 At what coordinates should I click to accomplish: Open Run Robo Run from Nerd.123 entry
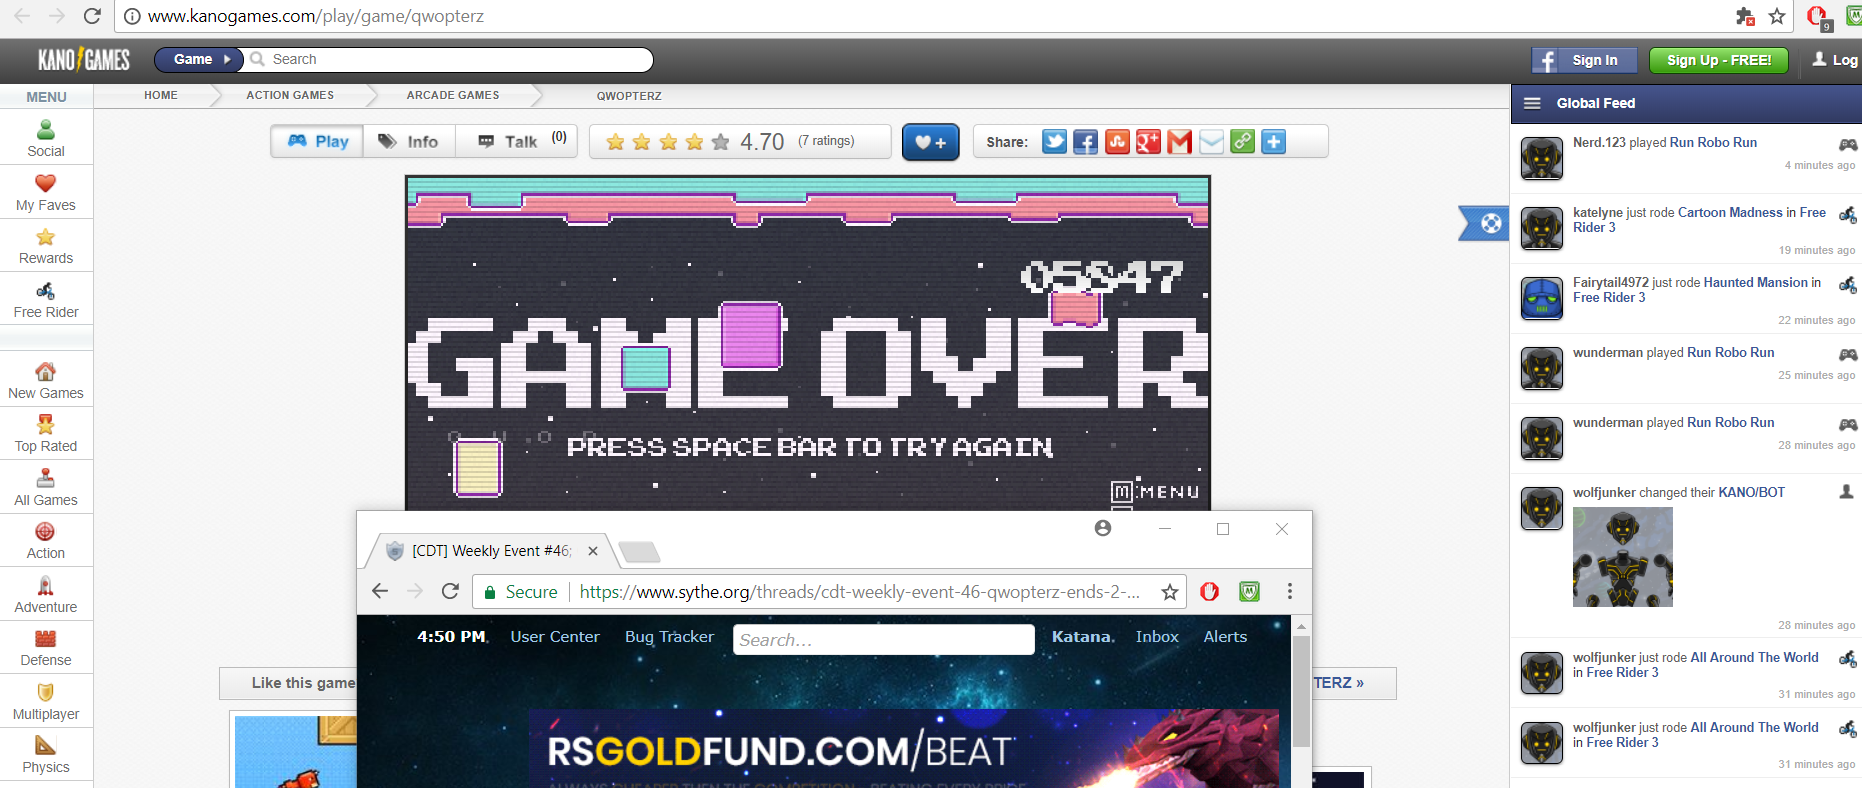click(x=1713, y=142)
